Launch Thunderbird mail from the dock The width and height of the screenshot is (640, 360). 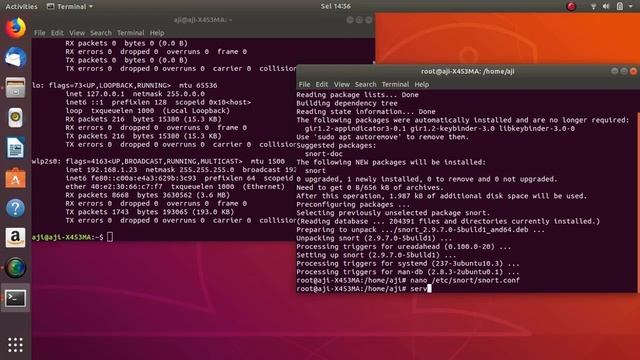pyautogui.click(x=16, y=57)
